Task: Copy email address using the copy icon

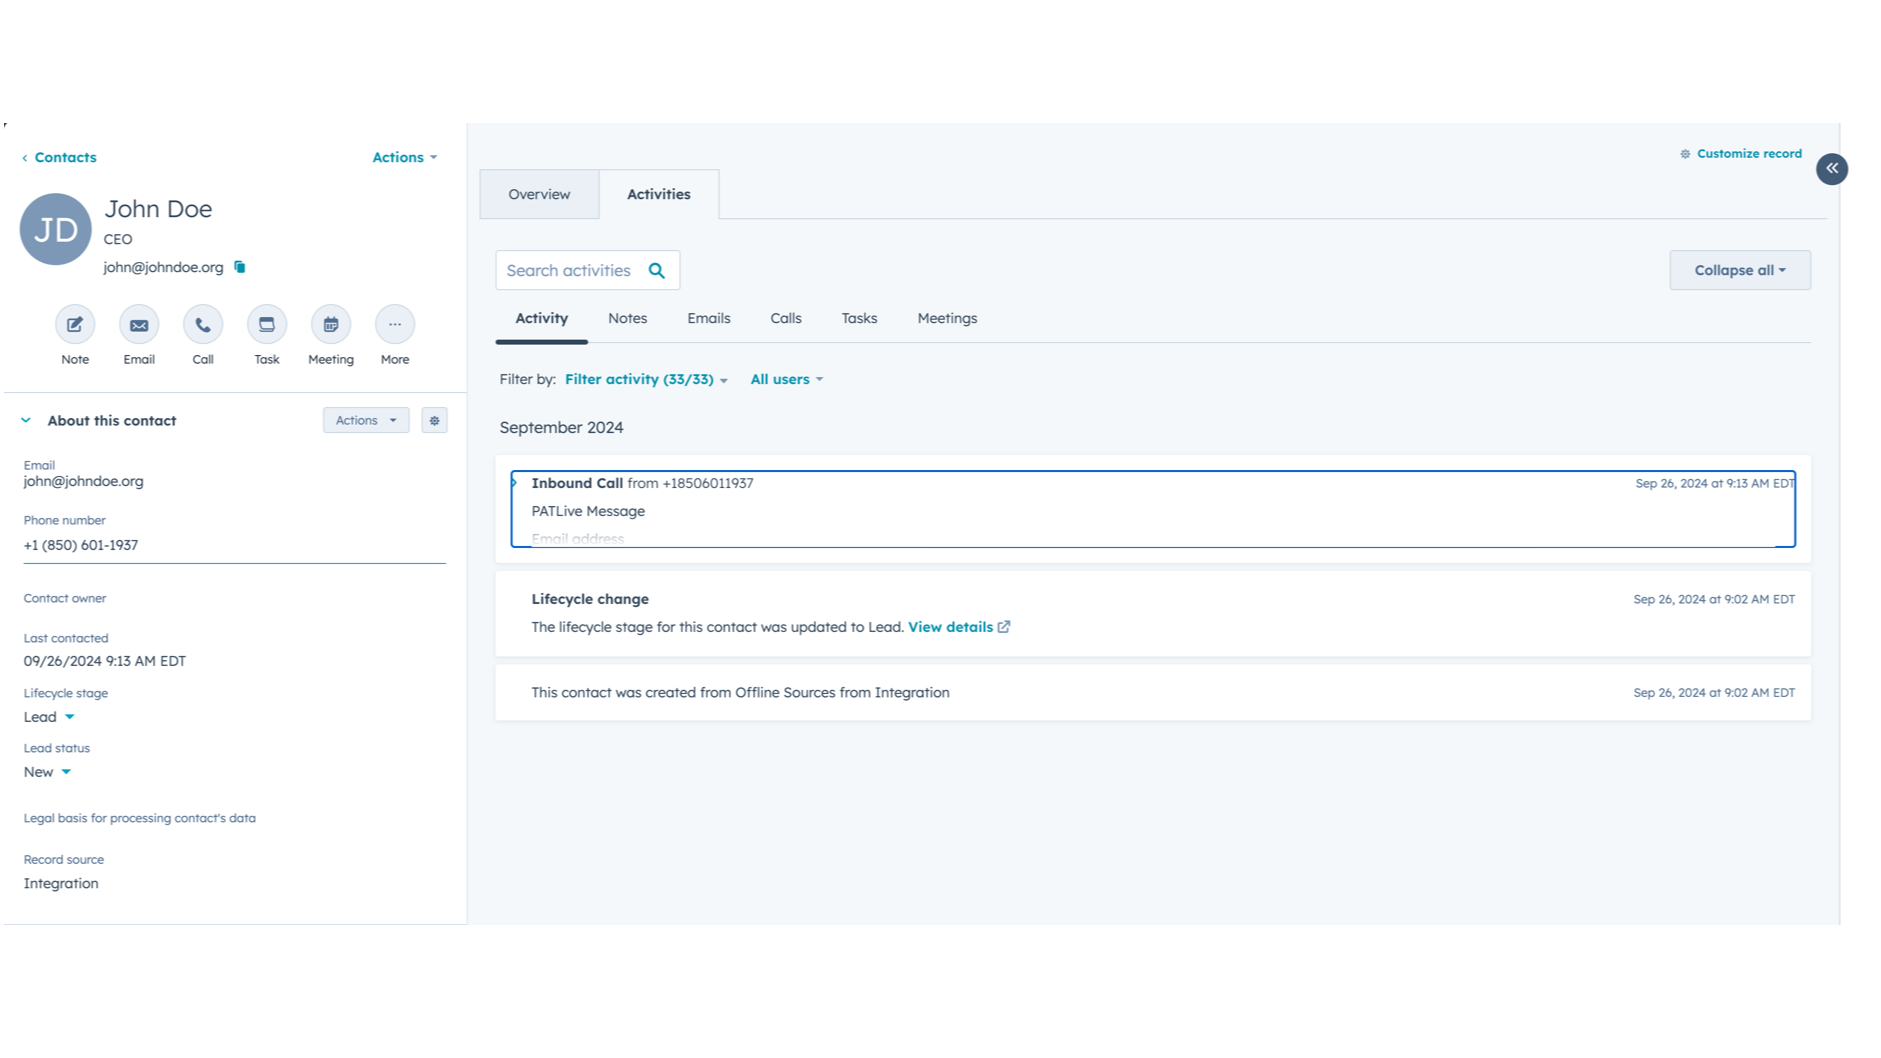Action: tap(240, 267)
